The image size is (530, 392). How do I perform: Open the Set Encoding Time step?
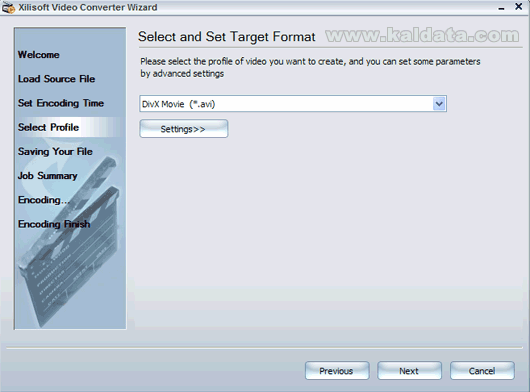pyautogui.click(x=61, y=103)
